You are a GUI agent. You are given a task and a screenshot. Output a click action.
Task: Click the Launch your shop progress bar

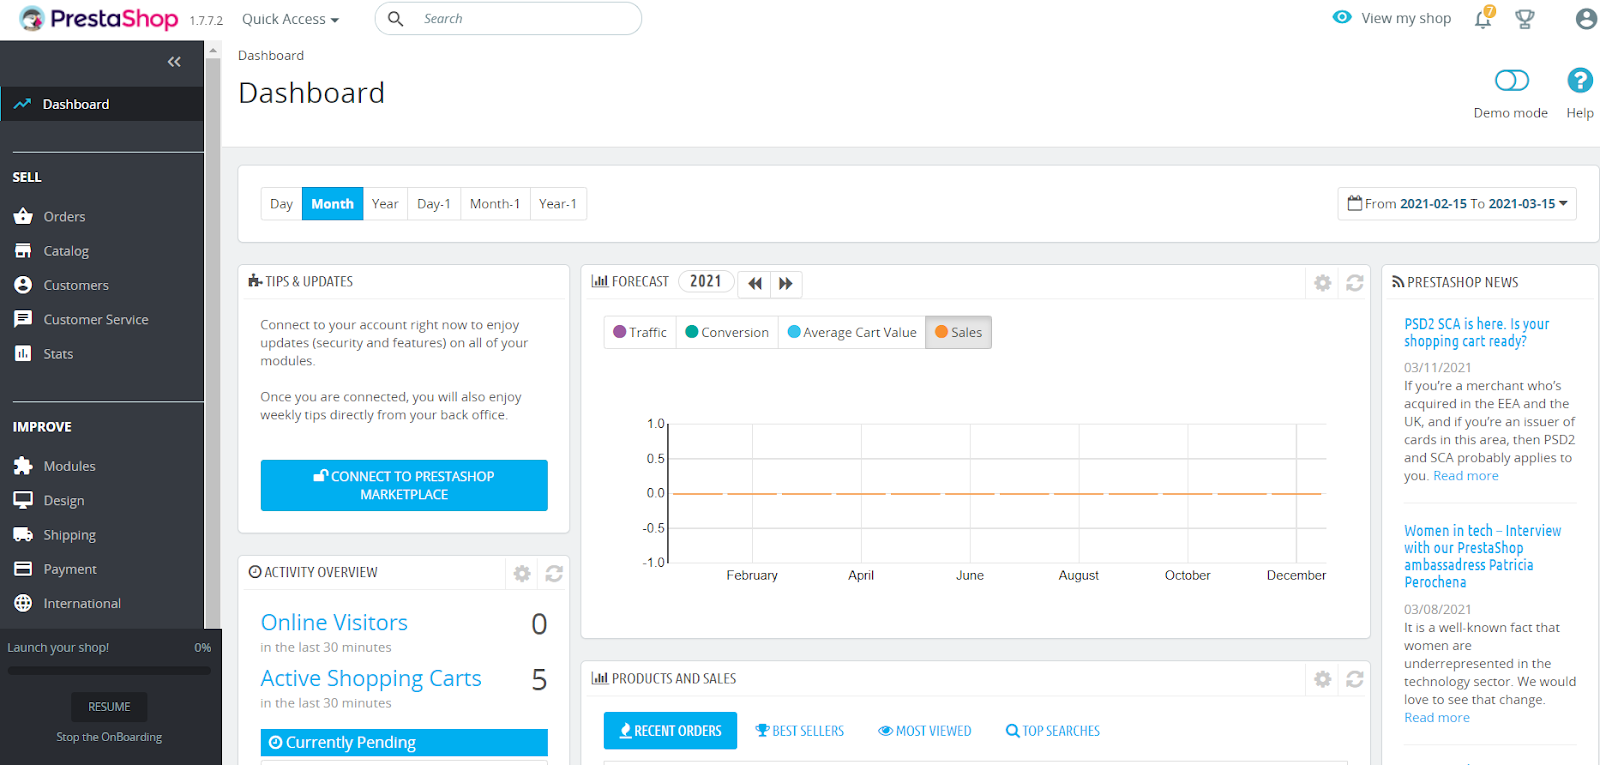pos(109,671)
